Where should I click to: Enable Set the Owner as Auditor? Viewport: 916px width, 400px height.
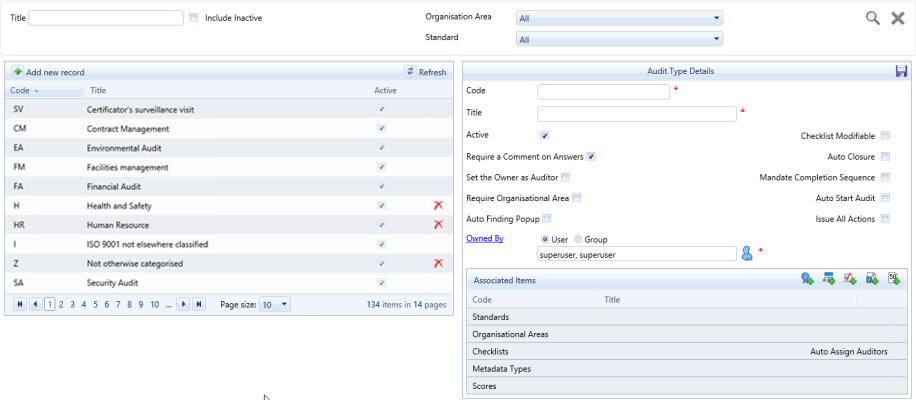click(x=565, y=177)
